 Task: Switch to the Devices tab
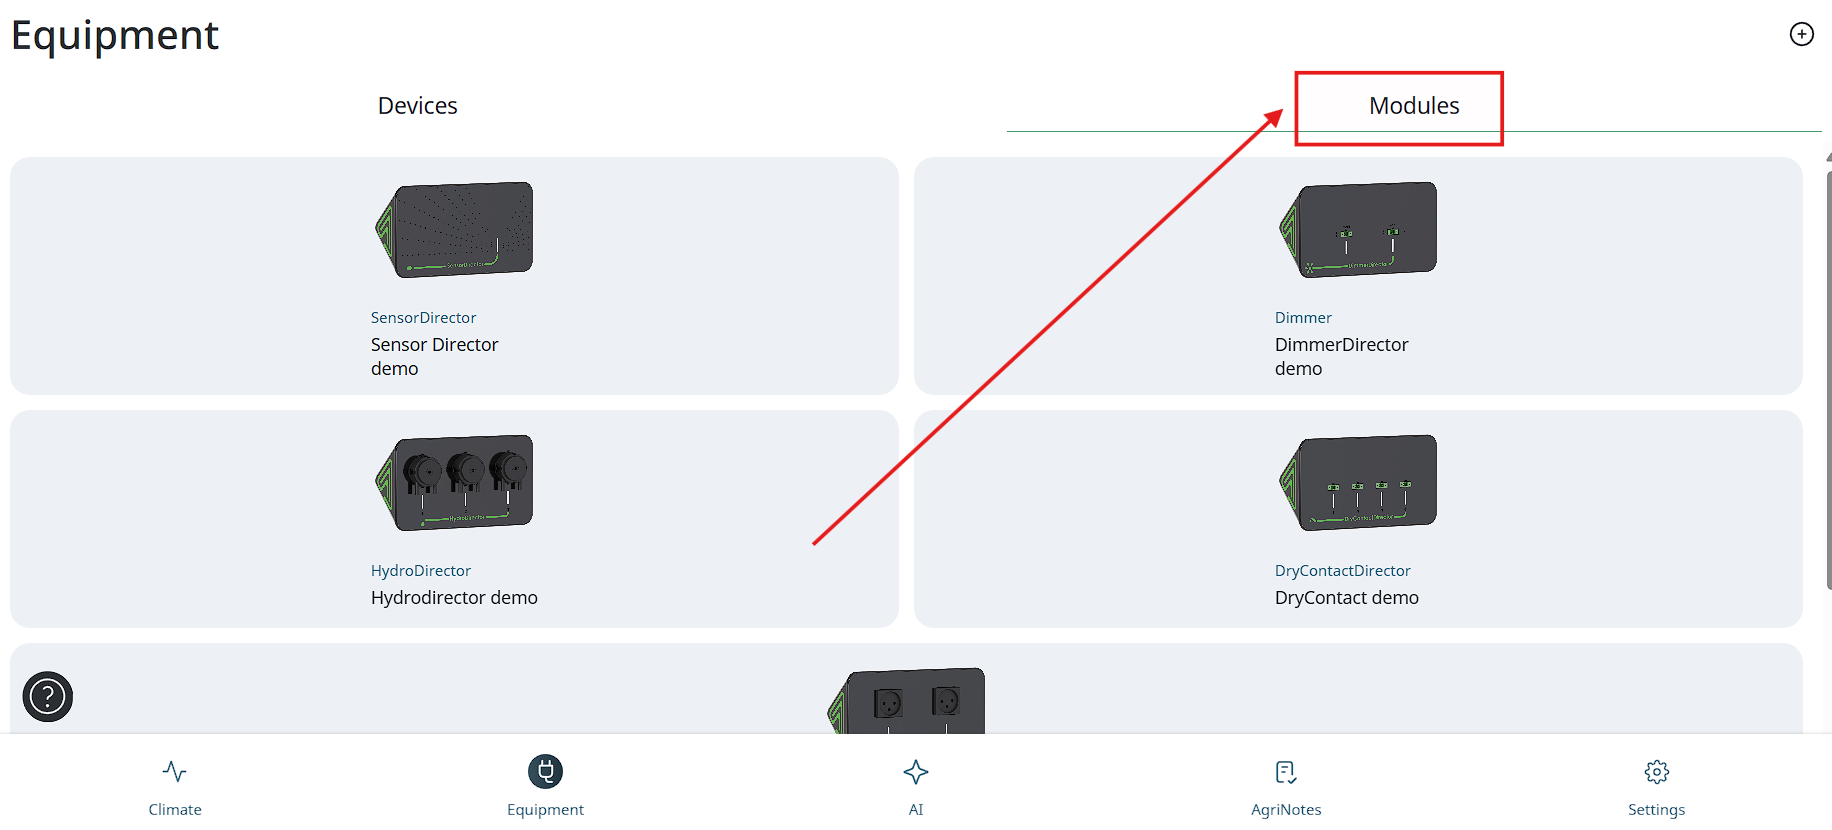click(417, 106)
